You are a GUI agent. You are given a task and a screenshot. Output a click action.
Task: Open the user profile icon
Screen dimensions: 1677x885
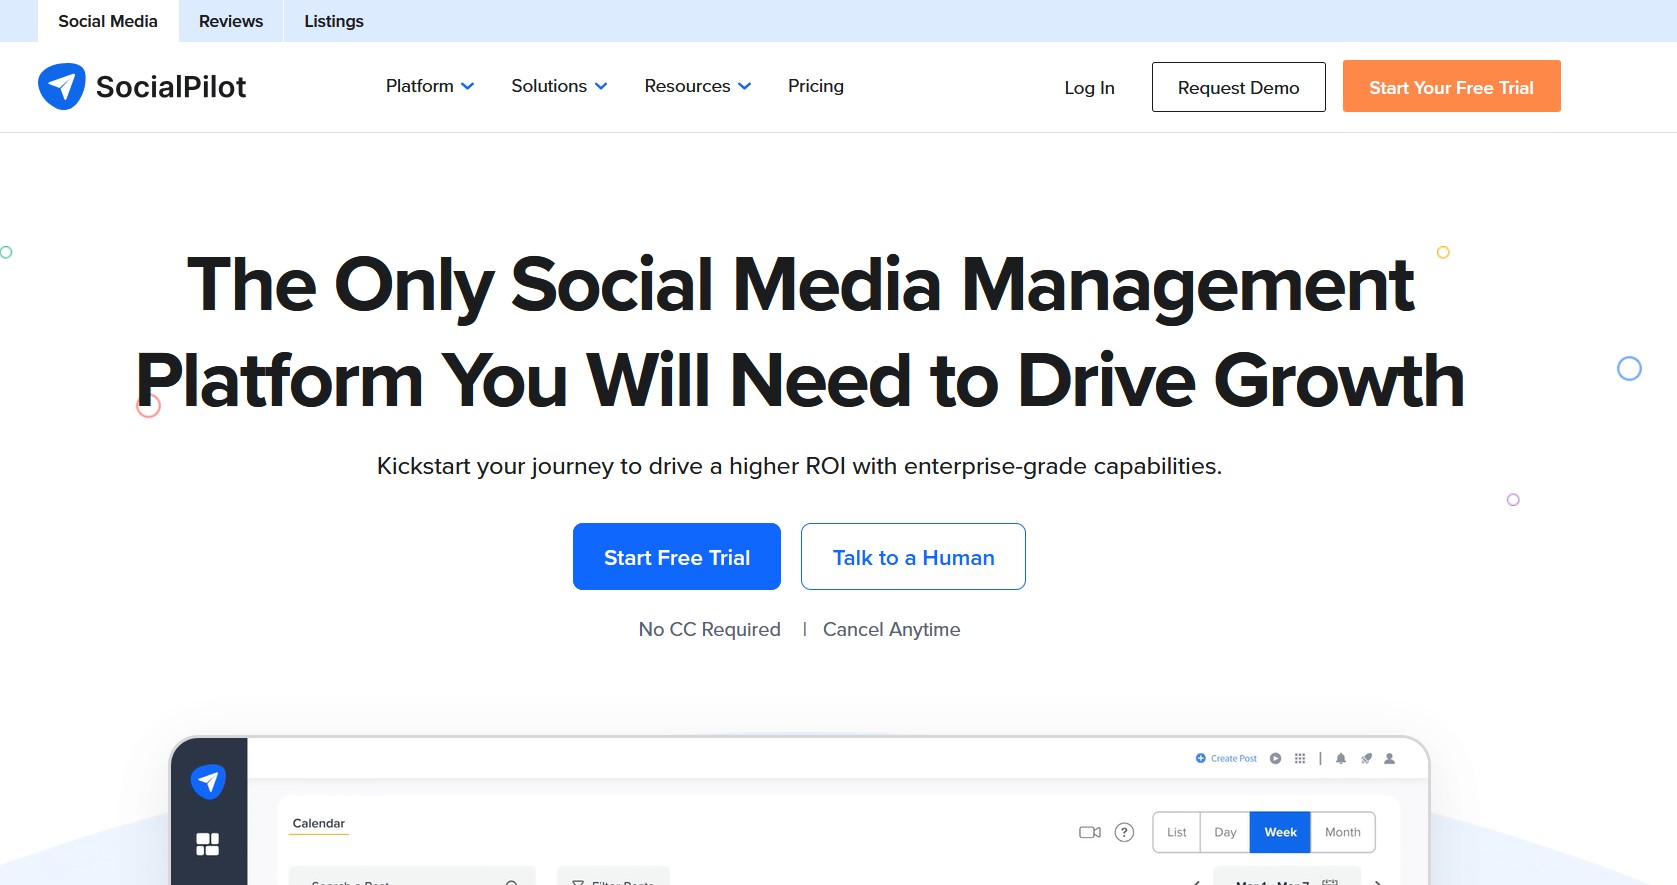pos(1389,759)
